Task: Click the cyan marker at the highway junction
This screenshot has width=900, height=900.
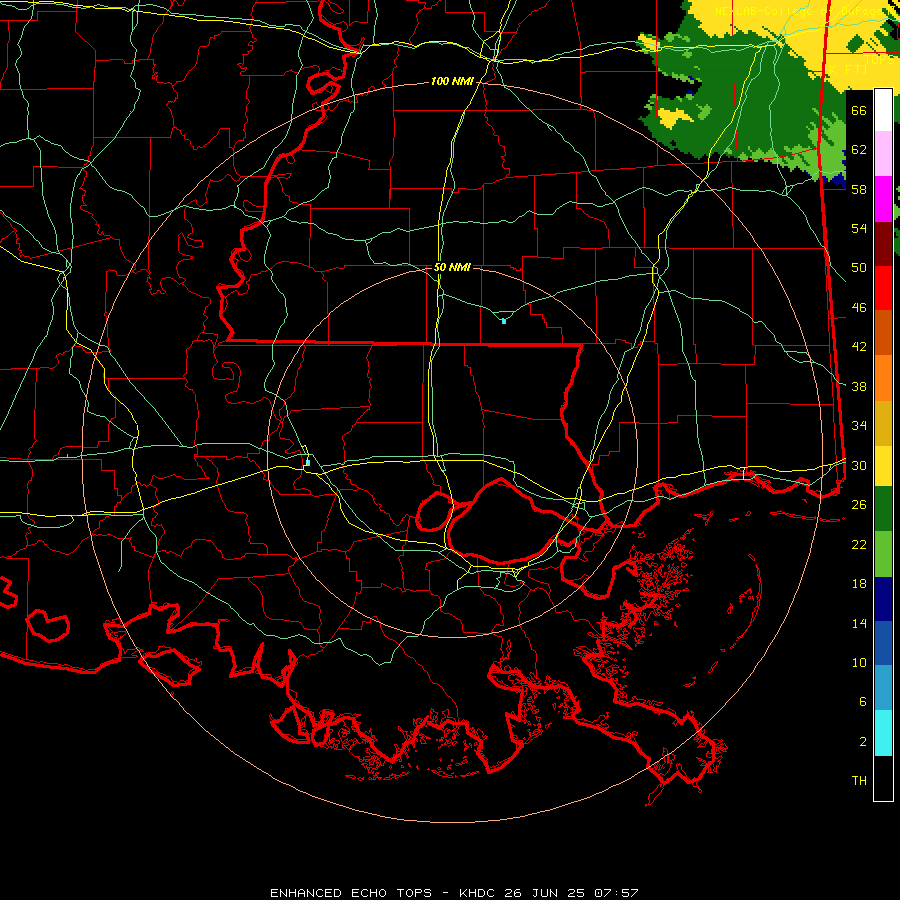Action: coord(308,463)
